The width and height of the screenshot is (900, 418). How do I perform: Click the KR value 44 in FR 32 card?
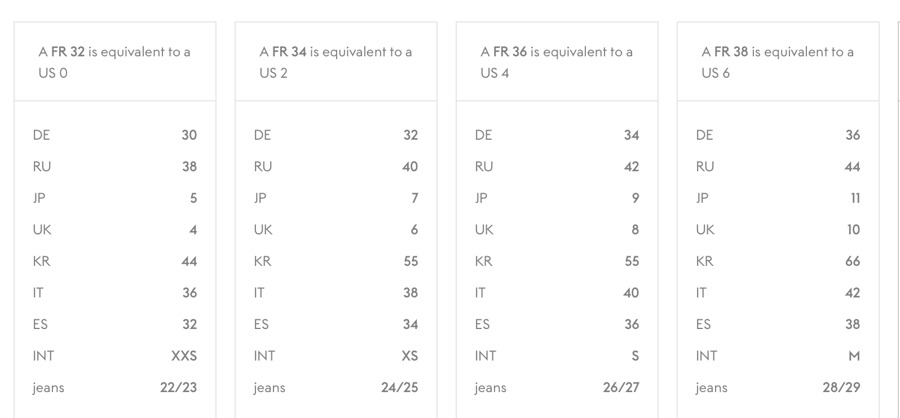tap(189, 262)
